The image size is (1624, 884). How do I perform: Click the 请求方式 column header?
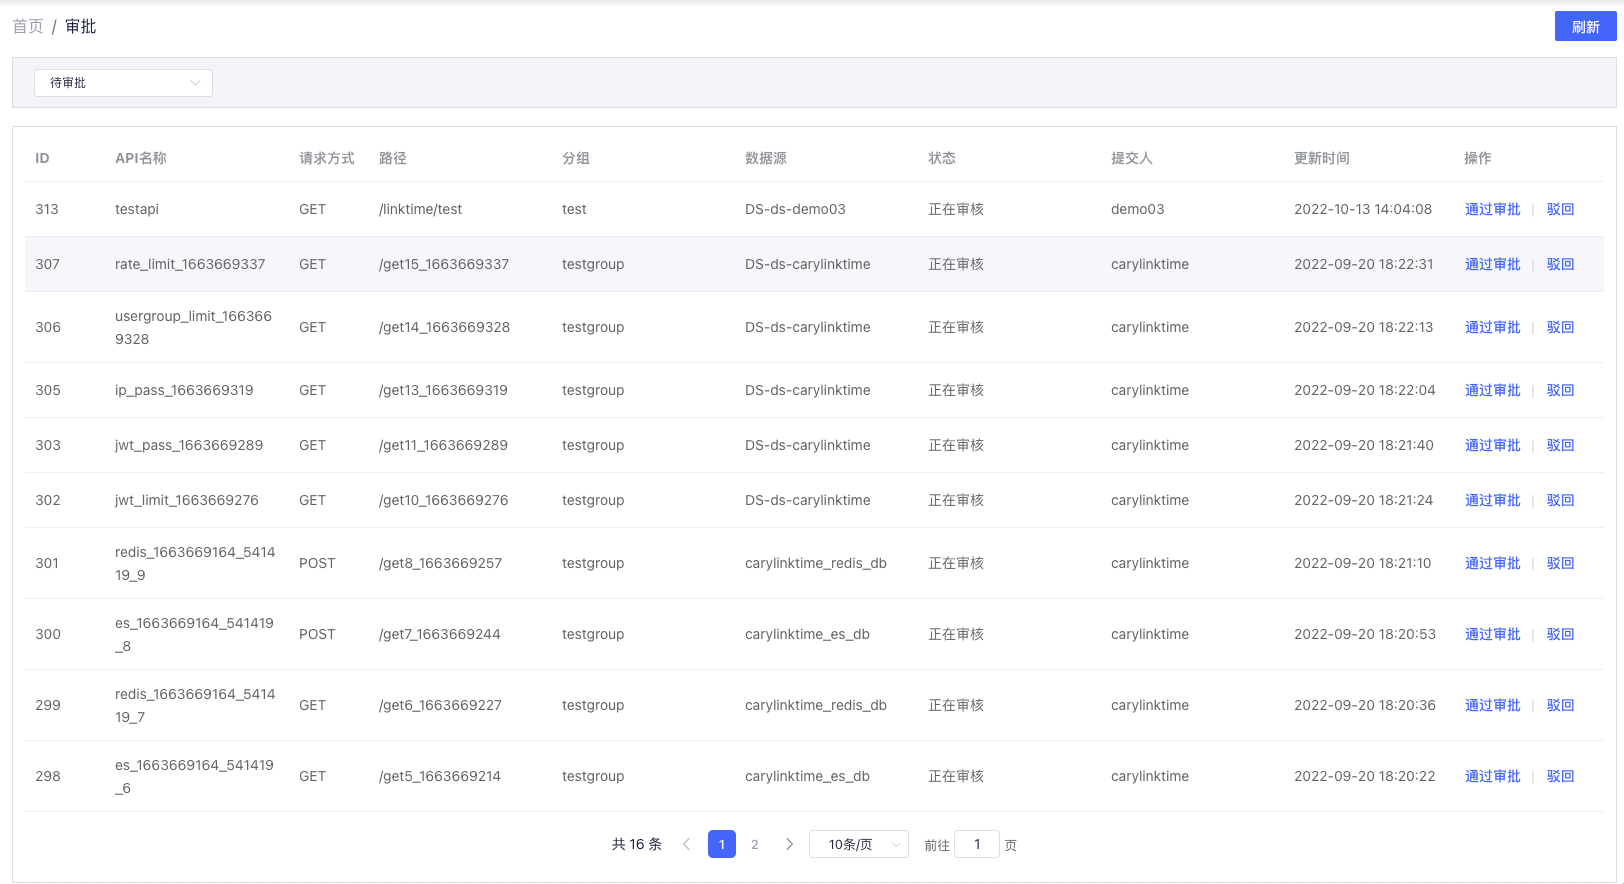(327, 158)
